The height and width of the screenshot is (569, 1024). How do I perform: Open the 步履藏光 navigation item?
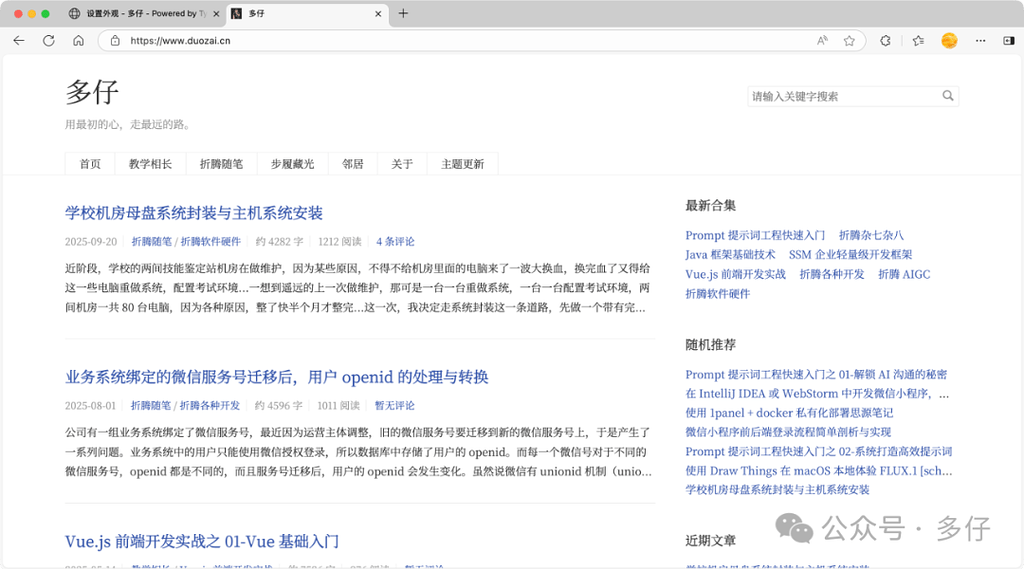[293, 164]
